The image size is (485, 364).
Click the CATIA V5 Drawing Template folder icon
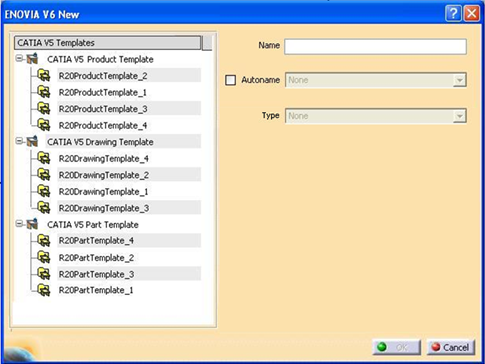pyautogui.click(x=32, y=141)
